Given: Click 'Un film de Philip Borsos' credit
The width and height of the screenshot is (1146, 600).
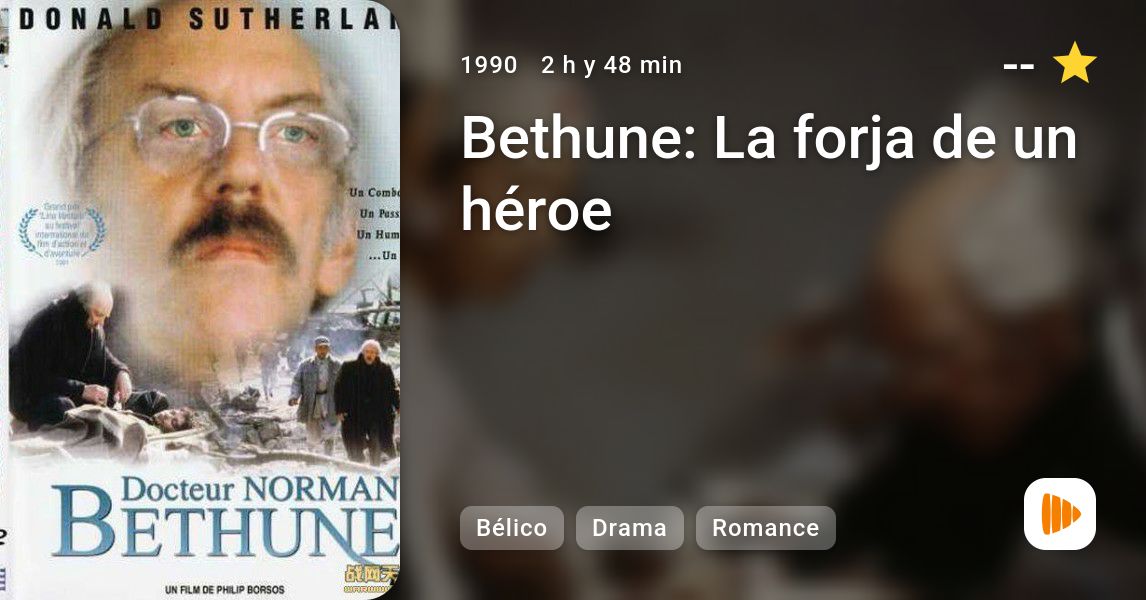Looking at the screenshot, I should click(225, 589).
